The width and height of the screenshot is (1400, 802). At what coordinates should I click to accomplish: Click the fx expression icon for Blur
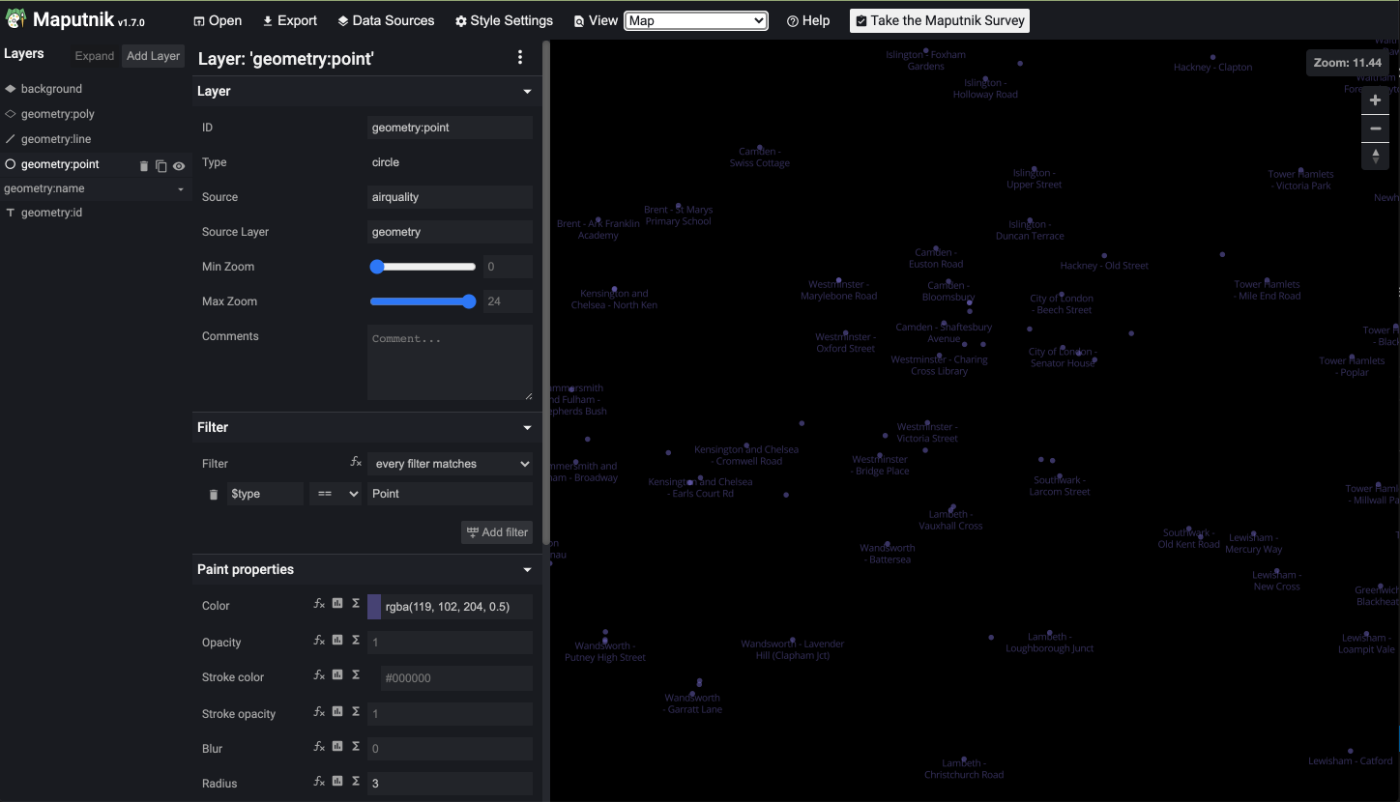[x=320, y=747]
